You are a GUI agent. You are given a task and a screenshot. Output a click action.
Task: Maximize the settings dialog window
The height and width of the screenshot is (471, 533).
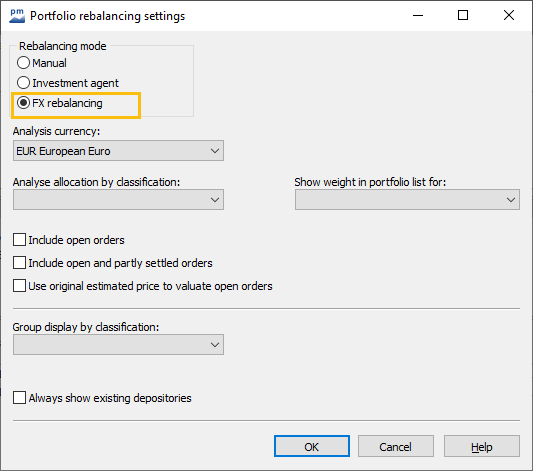point(463,16)
